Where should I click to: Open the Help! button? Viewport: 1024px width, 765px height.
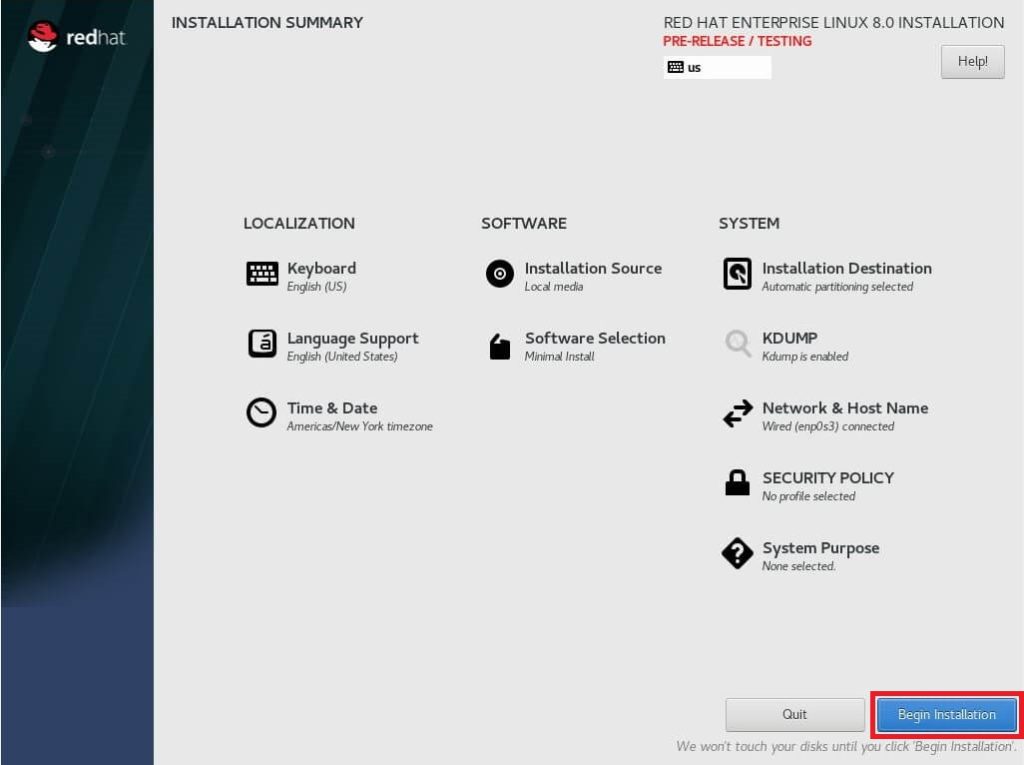point(972,62)
